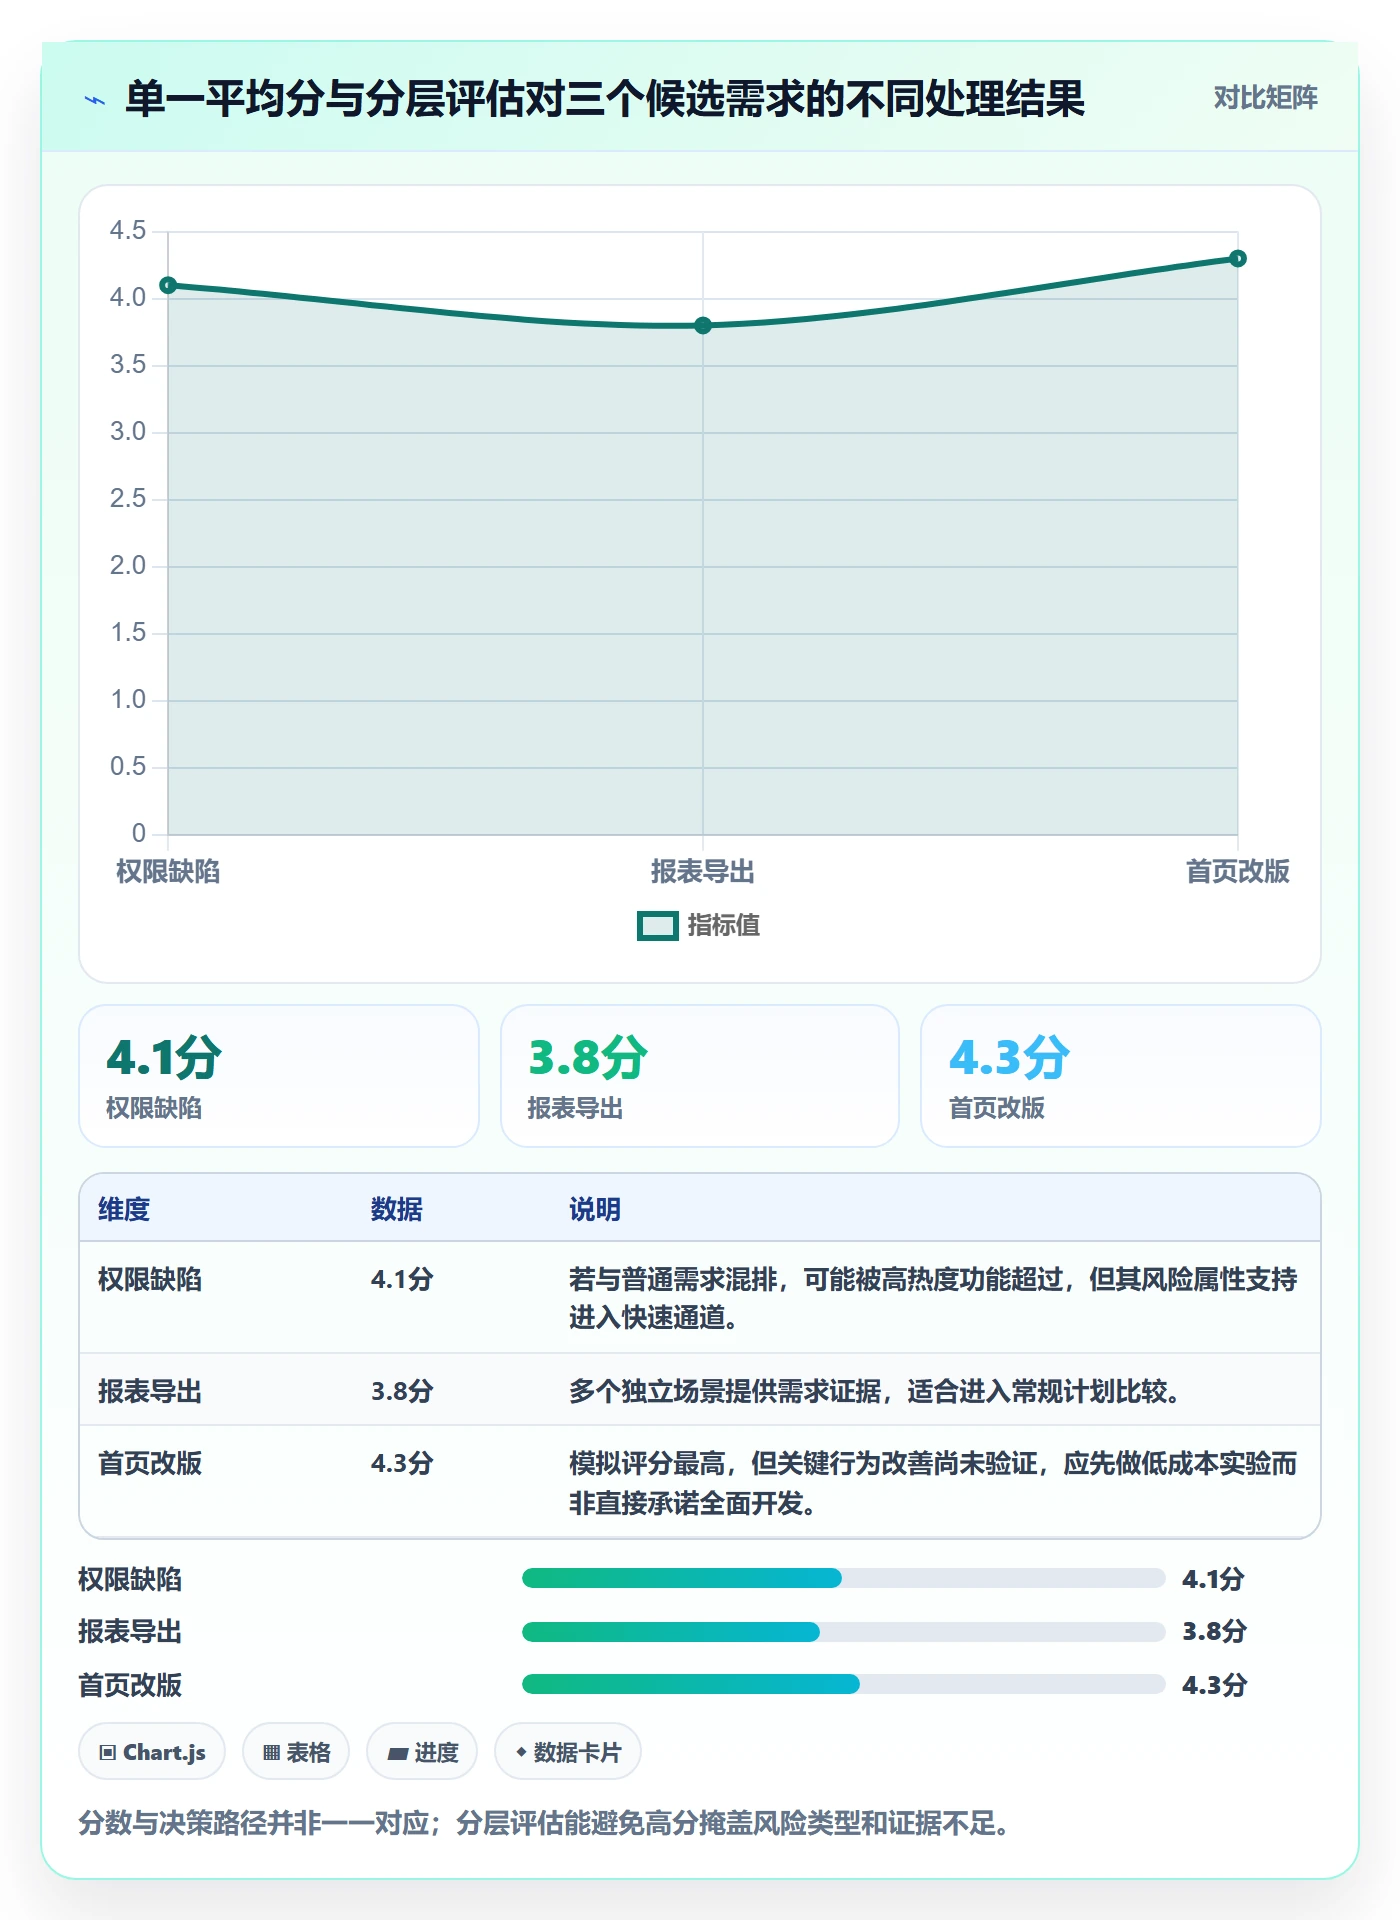Click the description starting 若与普通需求混排
This screenshot has height=1920, width=1400.
pyautogui.click(x=933, y=1298)
